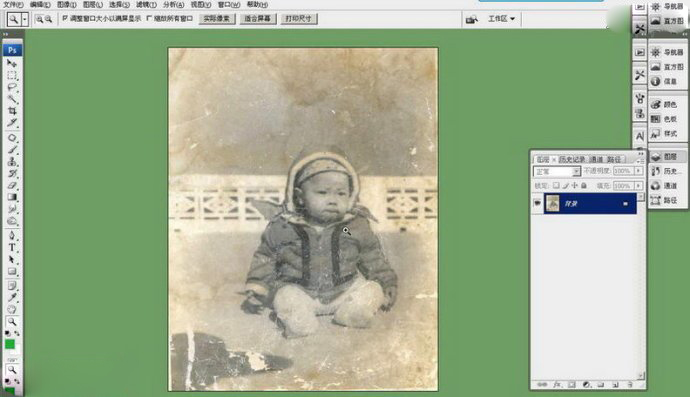
Task: Toggle the 调整窗口大小以满屏显示 checkbox
Action: (x=65, y=18)
